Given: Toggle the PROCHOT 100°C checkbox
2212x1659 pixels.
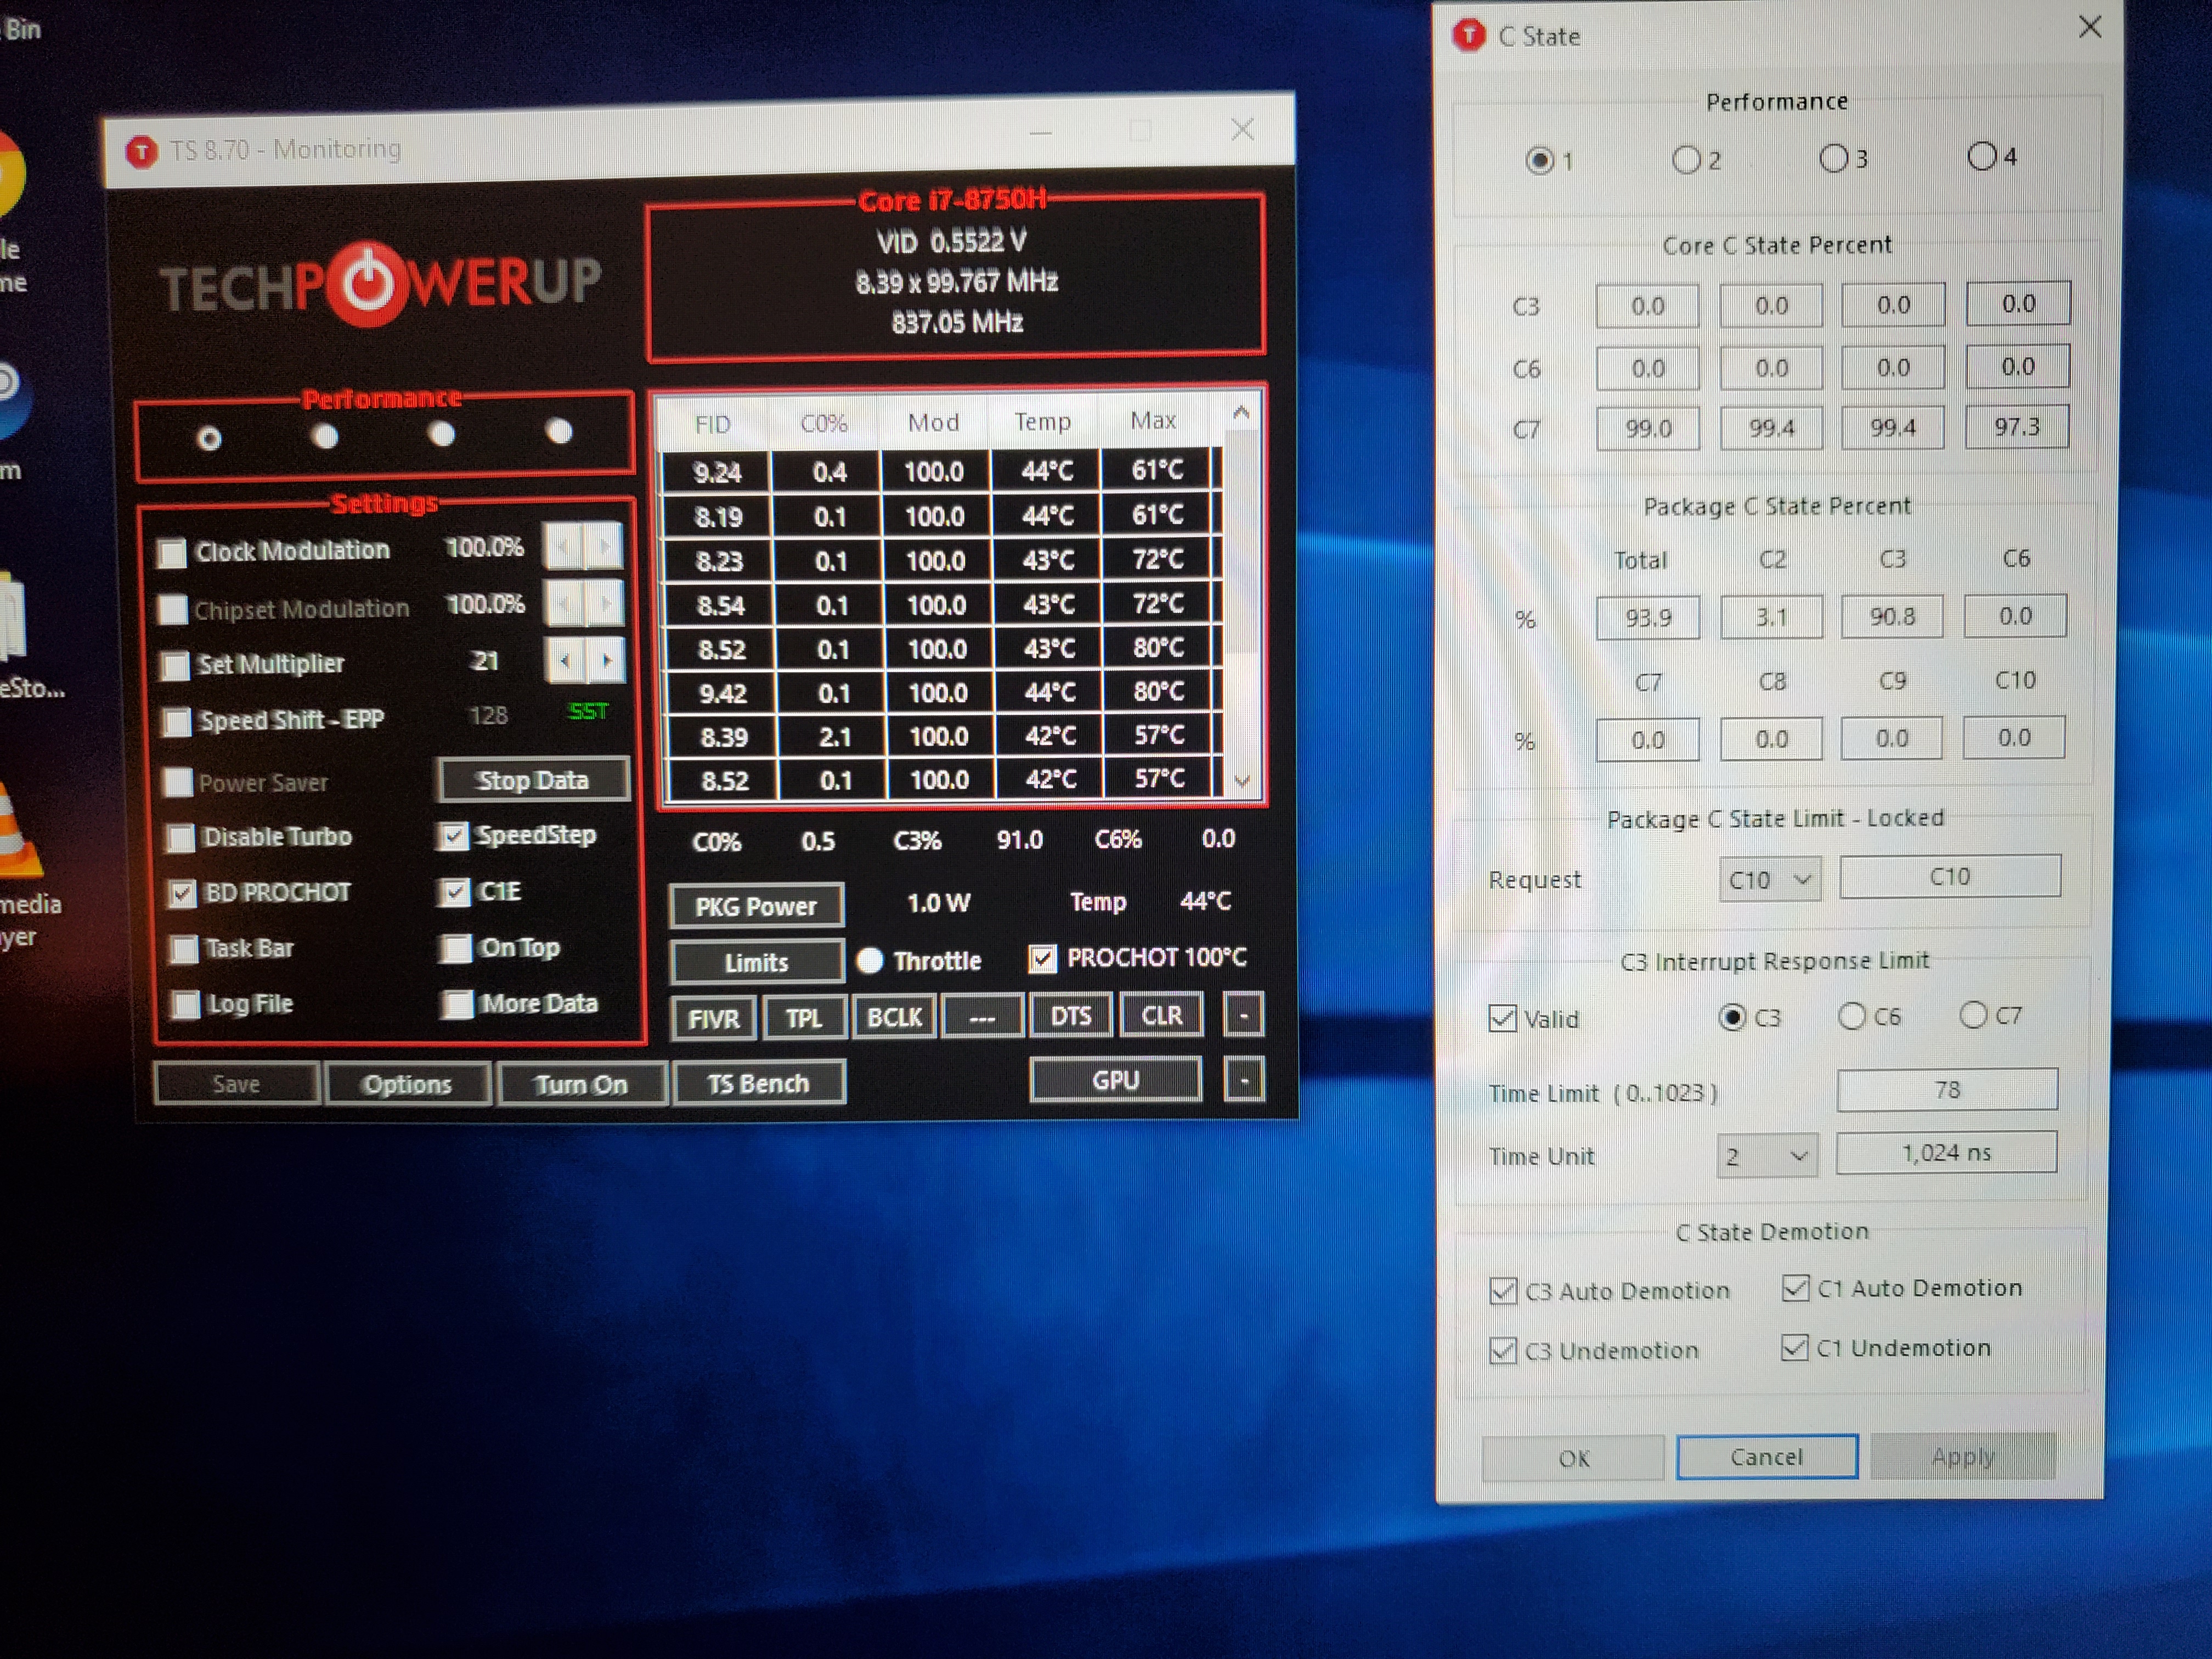Looking at the screenshot, I should click(1042, 959).
